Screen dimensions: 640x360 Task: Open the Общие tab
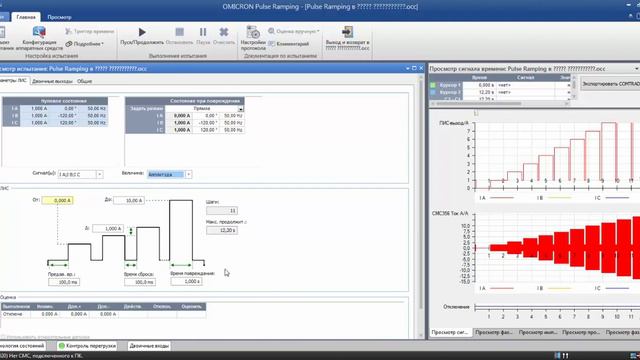coord(84,81)
